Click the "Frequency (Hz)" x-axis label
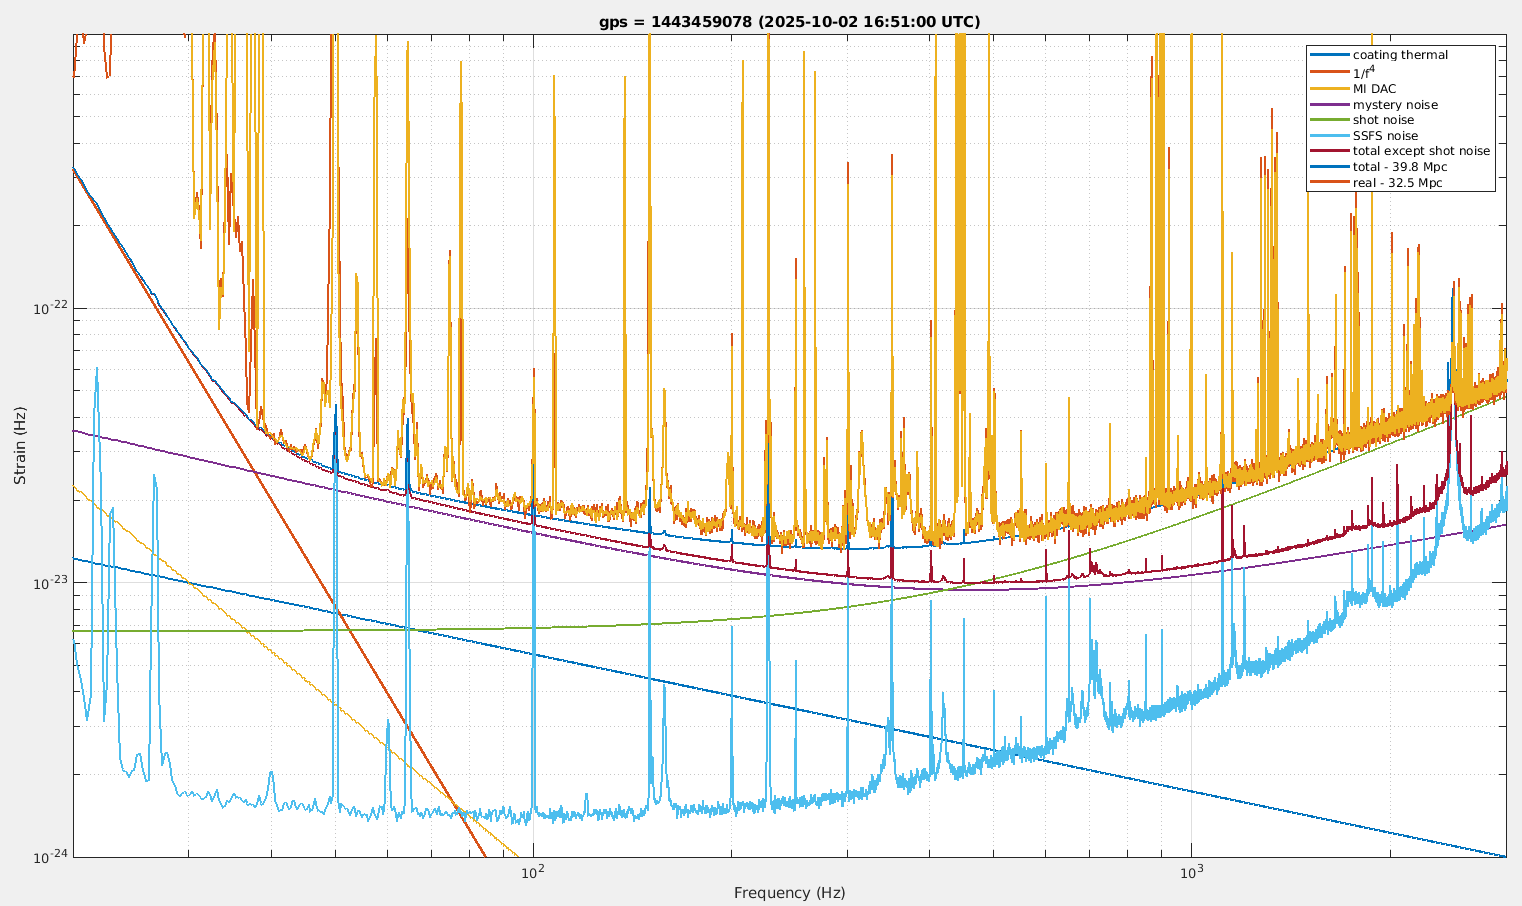 click(789, 893)
